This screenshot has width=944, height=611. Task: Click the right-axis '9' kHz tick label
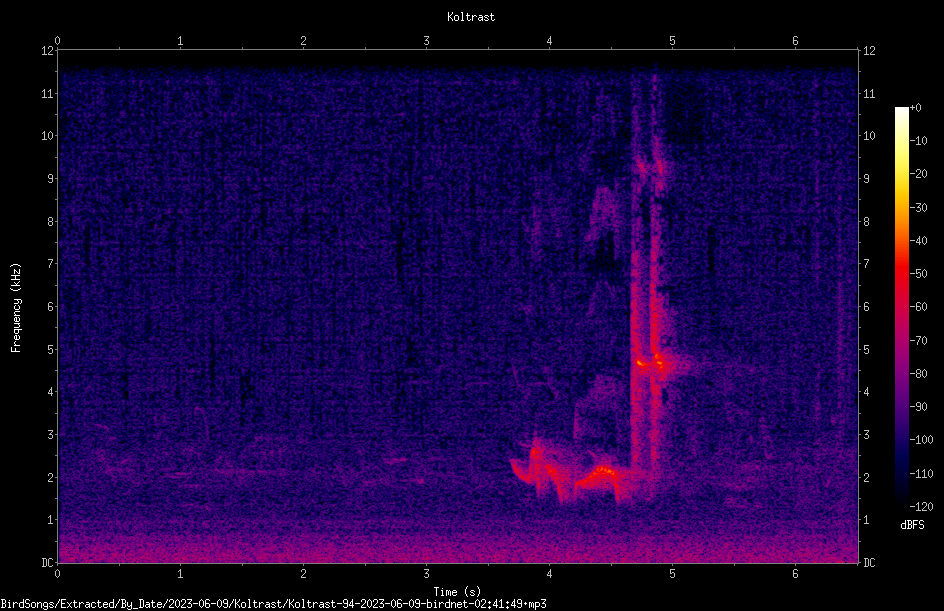866,179
